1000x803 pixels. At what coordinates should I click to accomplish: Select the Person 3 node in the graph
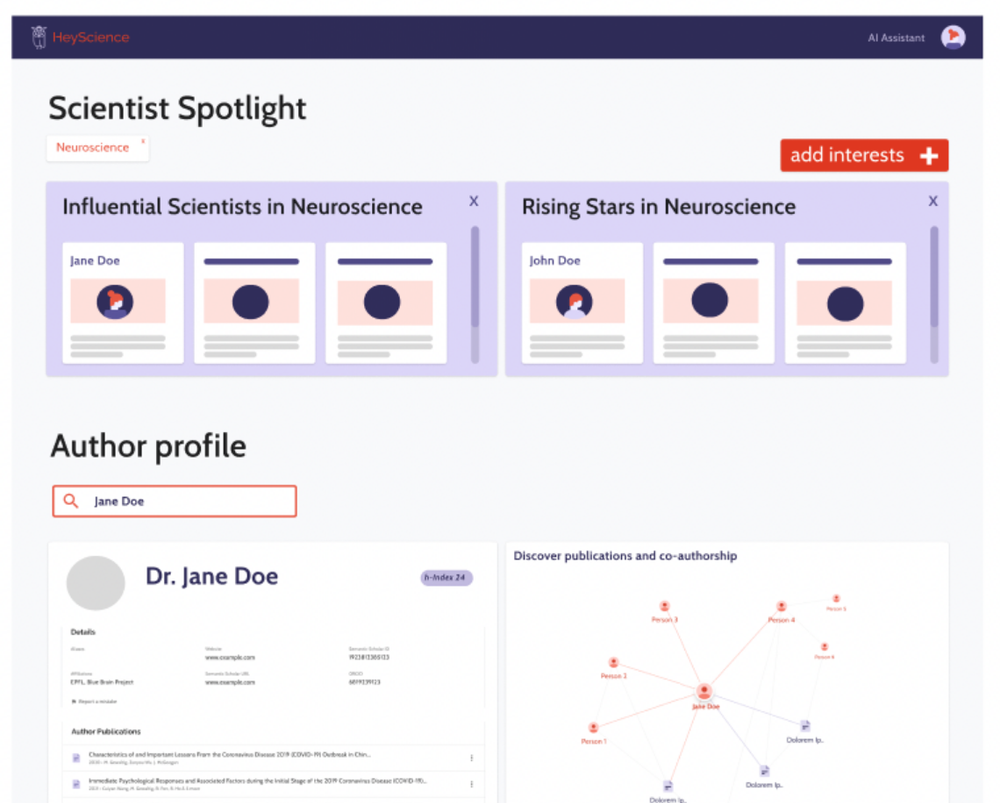(664, 606)
